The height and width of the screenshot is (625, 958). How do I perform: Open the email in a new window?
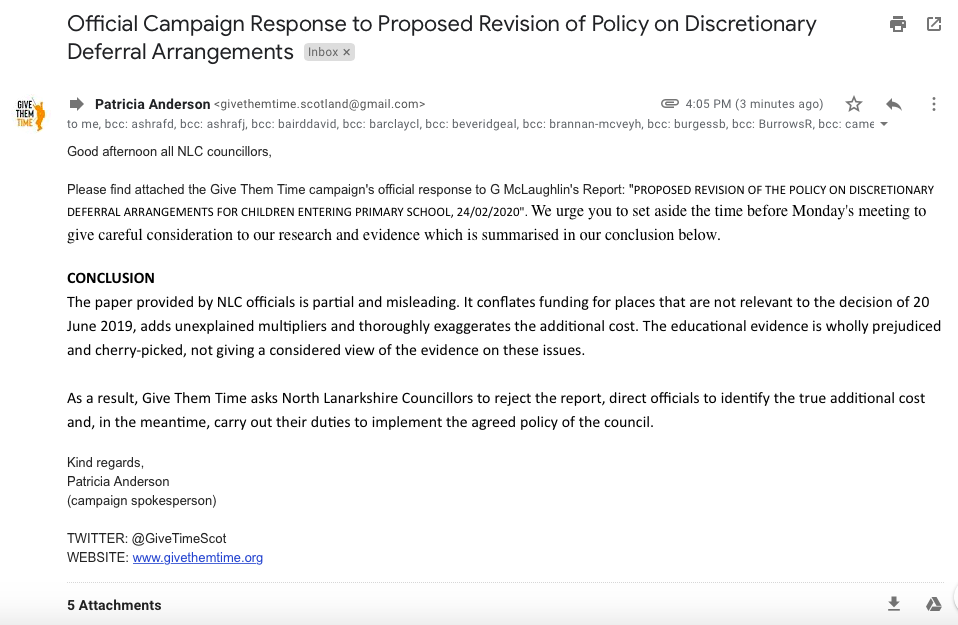[x=934, y=25]
